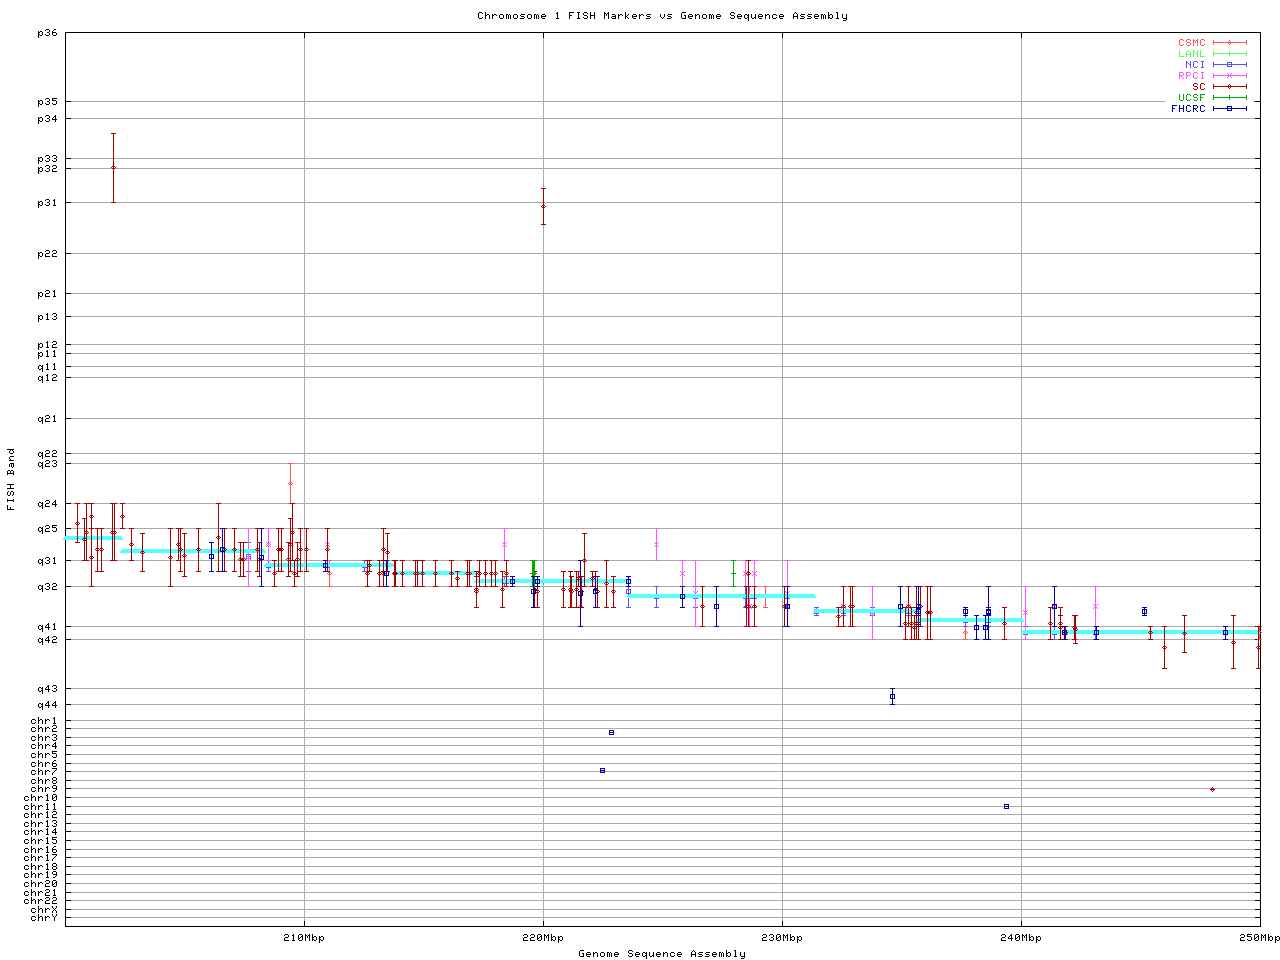
Task: Click the FHCRC legend marker sample
Action: [x=1229, y=109]
